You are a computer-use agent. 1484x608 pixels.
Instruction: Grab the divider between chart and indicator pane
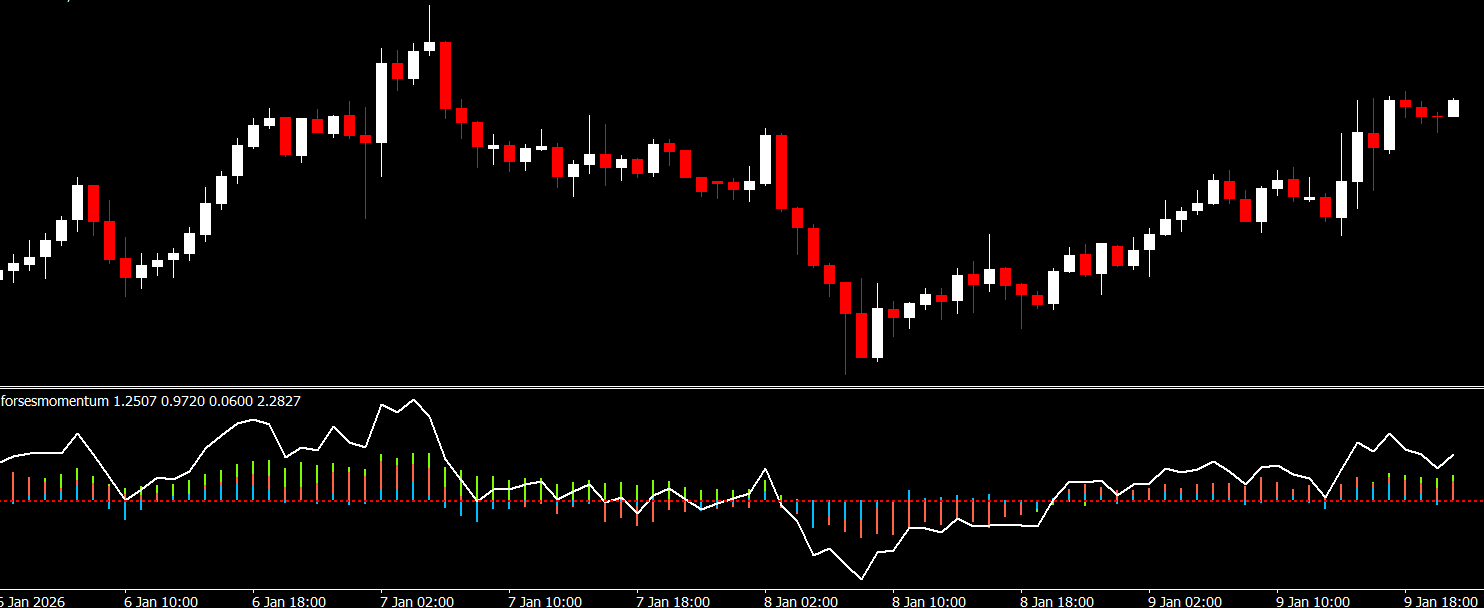point(742,387)
